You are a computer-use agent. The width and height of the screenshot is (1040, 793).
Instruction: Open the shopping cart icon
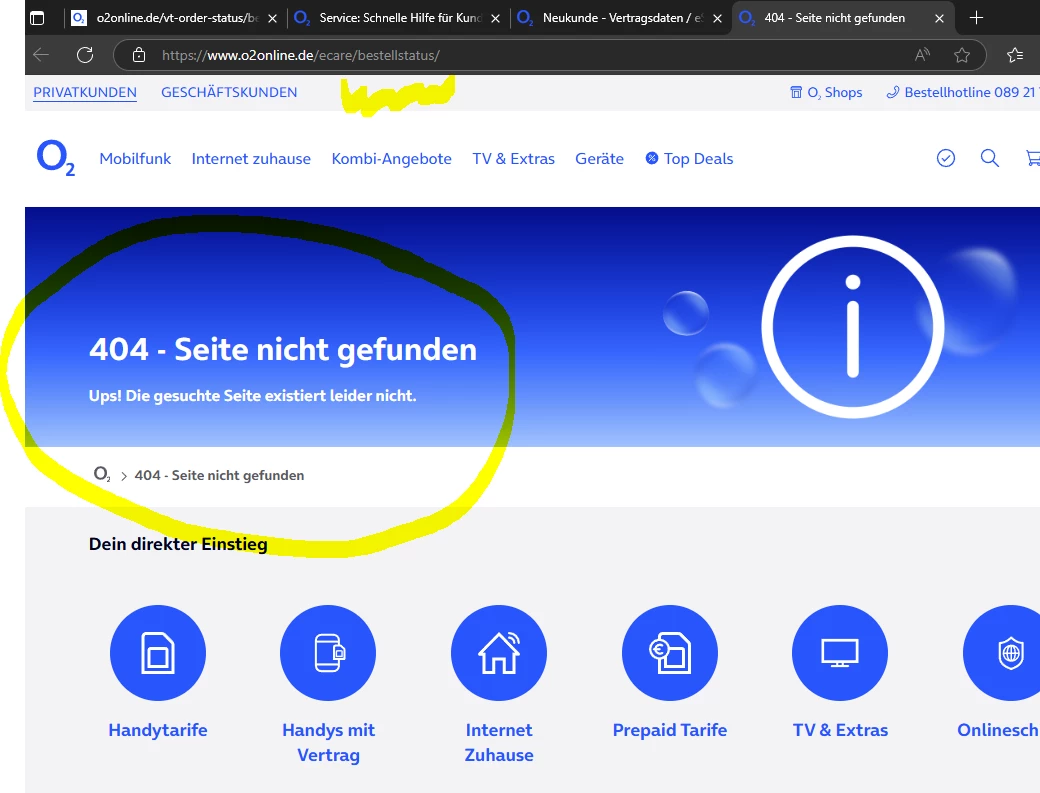click(1033, 158)
